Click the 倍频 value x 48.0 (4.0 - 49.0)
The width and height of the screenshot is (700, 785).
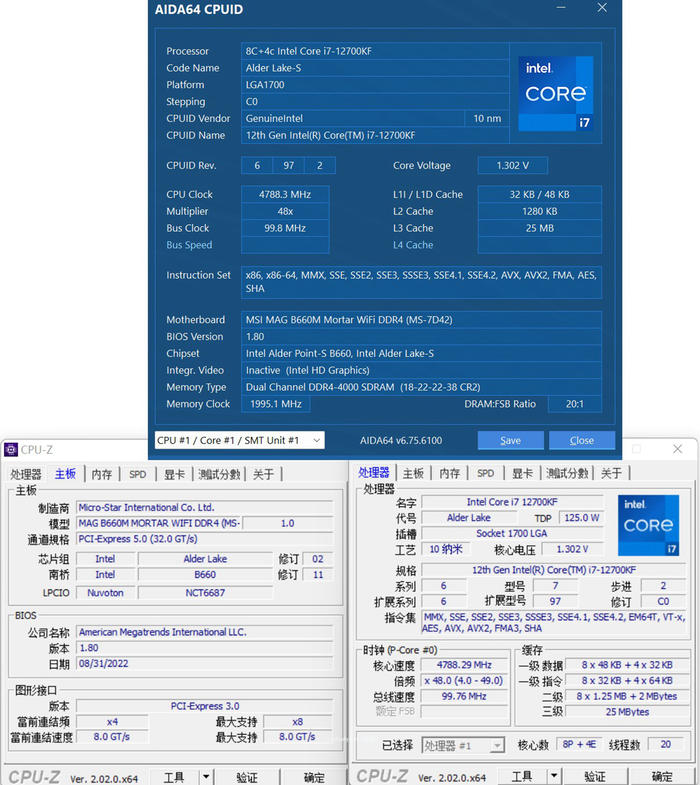pyautogui.click(x=464, y=681)
